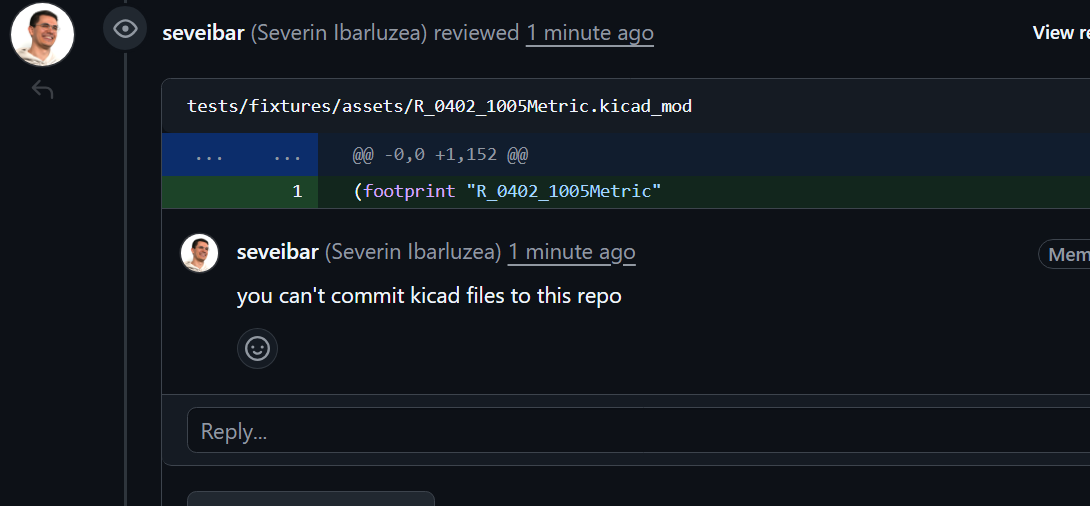
Task: Click the large seveibar profile avatar
Action: point(43,34)
